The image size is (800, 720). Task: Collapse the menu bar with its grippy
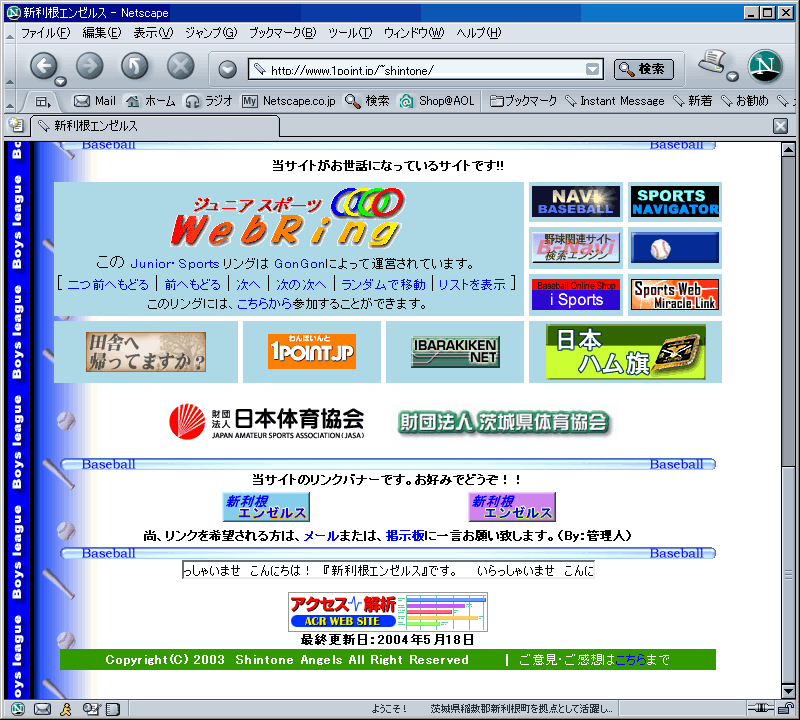tap(10, 34)
